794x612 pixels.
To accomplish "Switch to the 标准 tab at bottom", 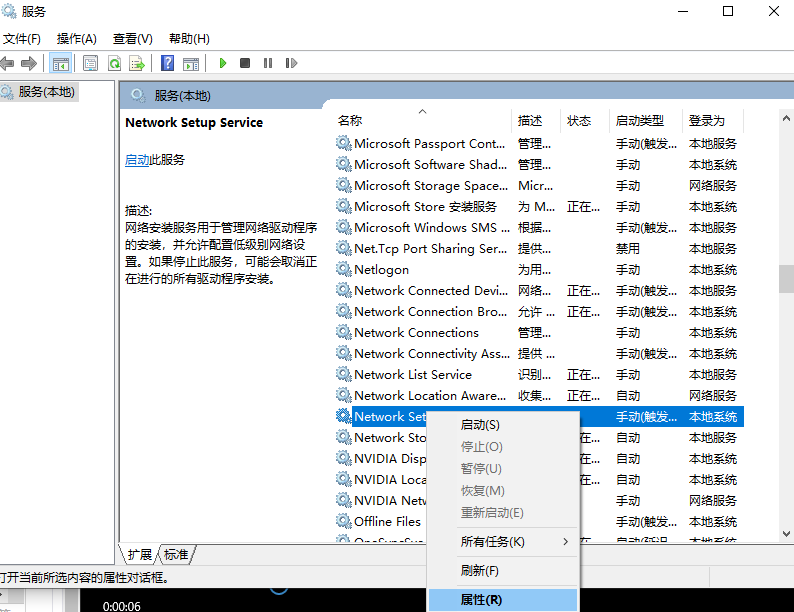I will coord(176,554).
